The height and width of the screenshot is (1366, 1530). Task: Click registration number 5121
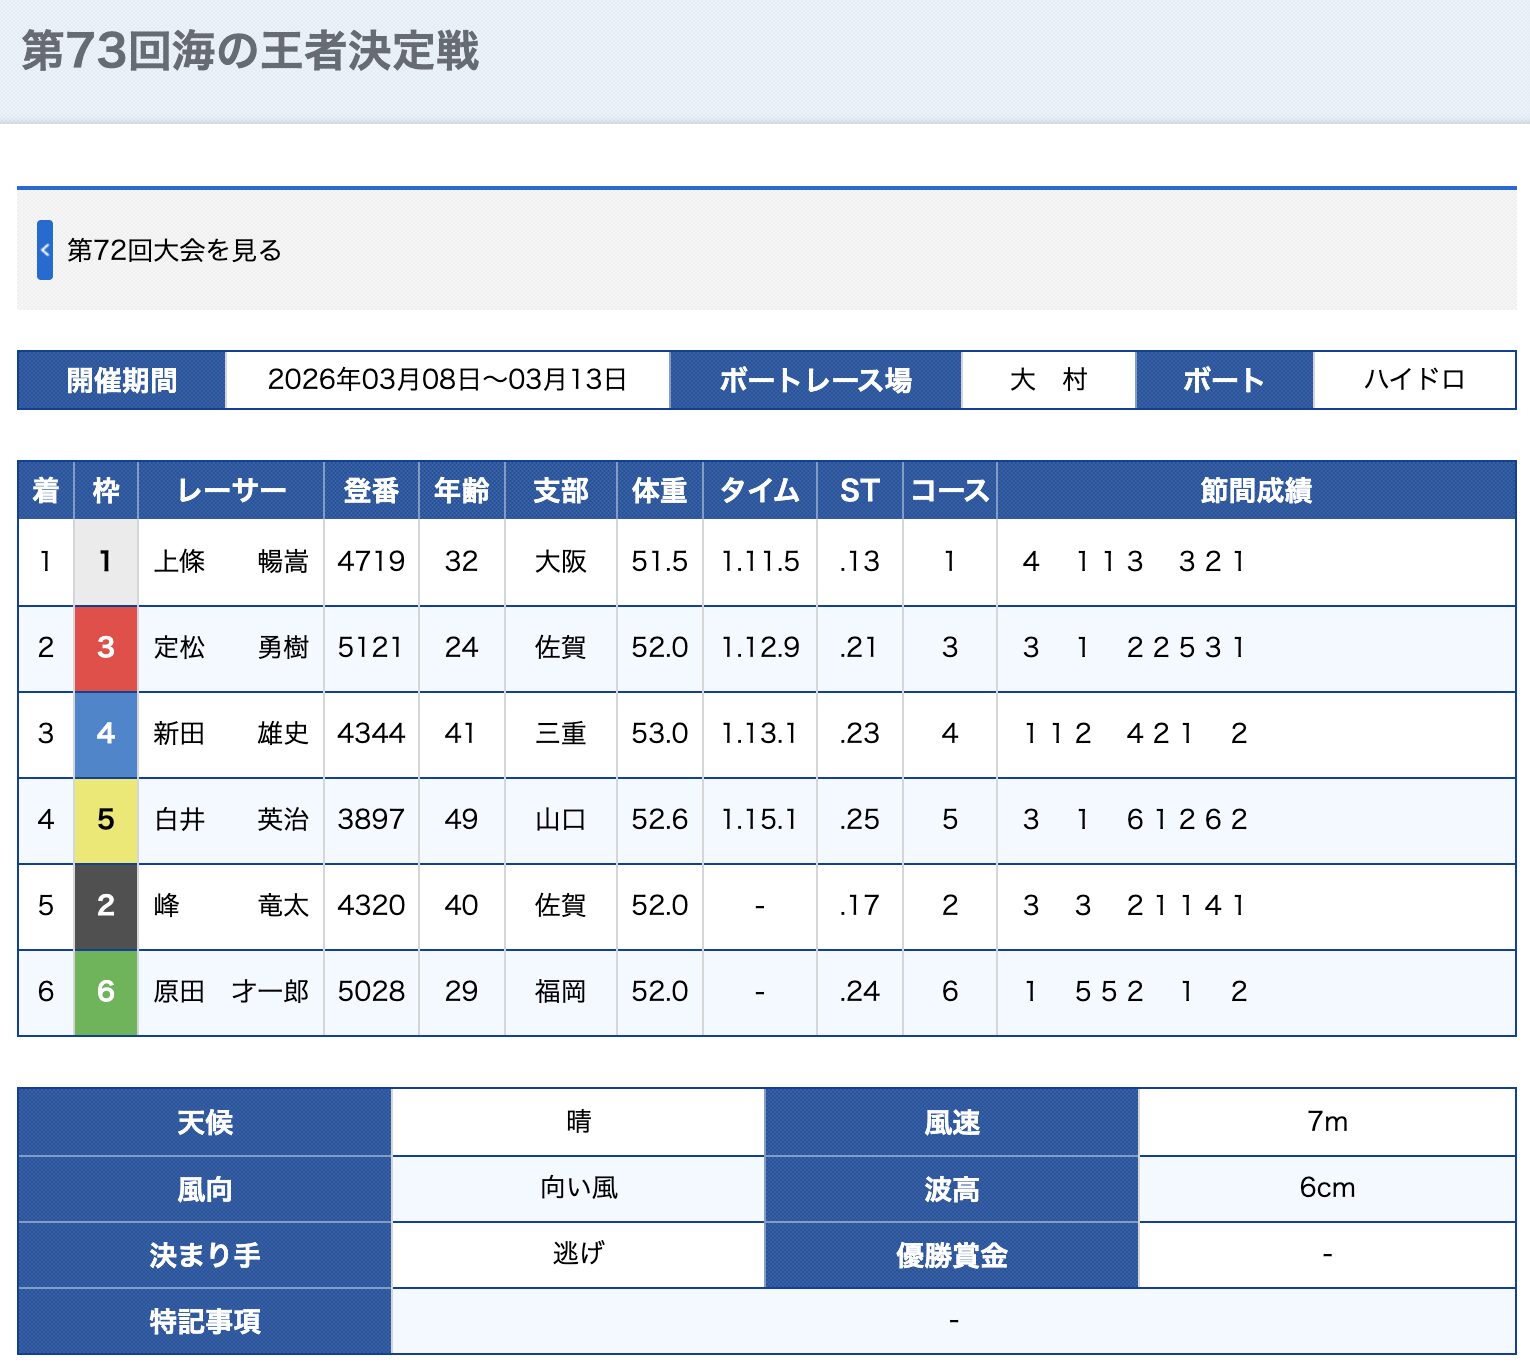(371, 648)
